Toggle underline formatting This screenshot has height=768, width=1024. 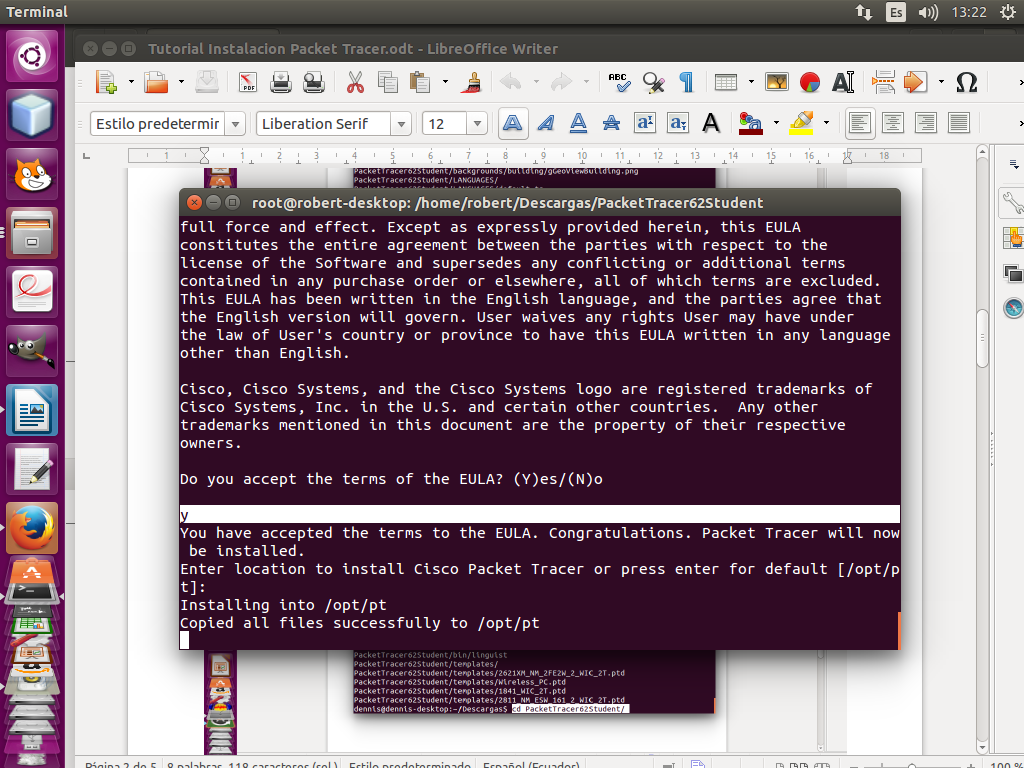579,123
